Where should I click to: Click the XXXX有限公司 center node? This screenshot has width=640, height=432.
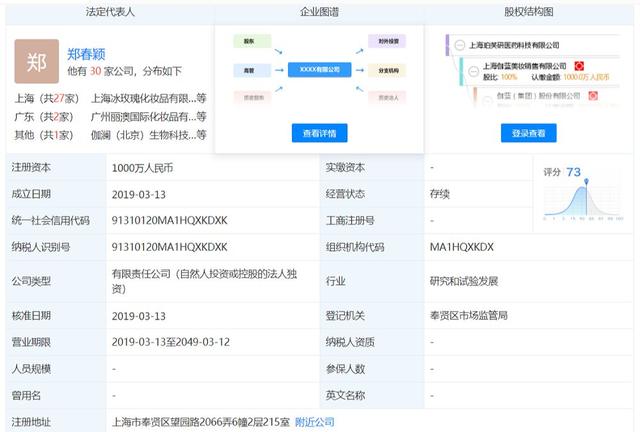[320, 70]
